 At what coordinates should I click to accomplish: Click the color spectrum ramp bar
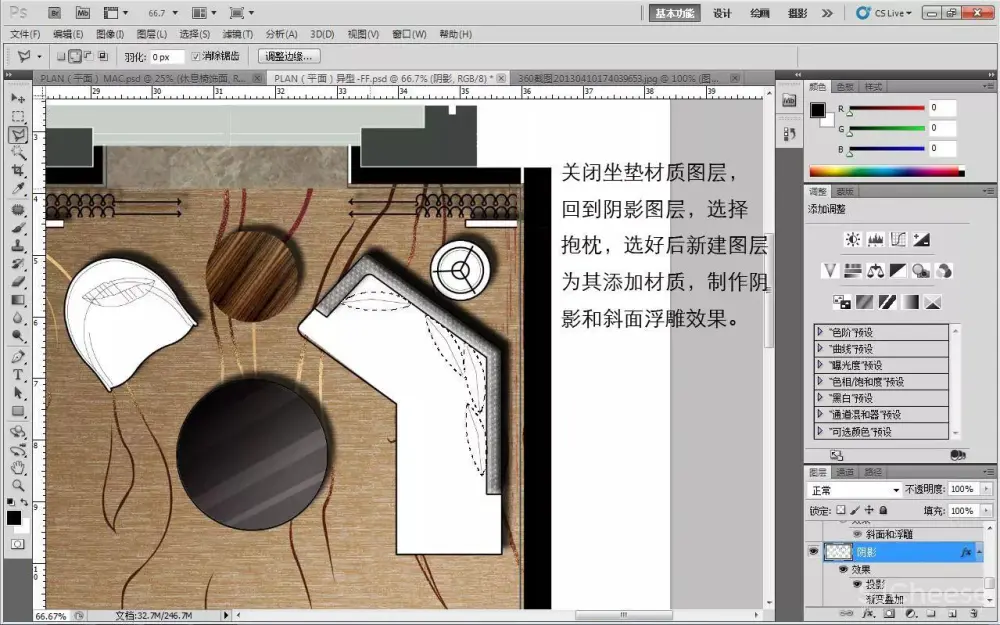coord(883,171)
